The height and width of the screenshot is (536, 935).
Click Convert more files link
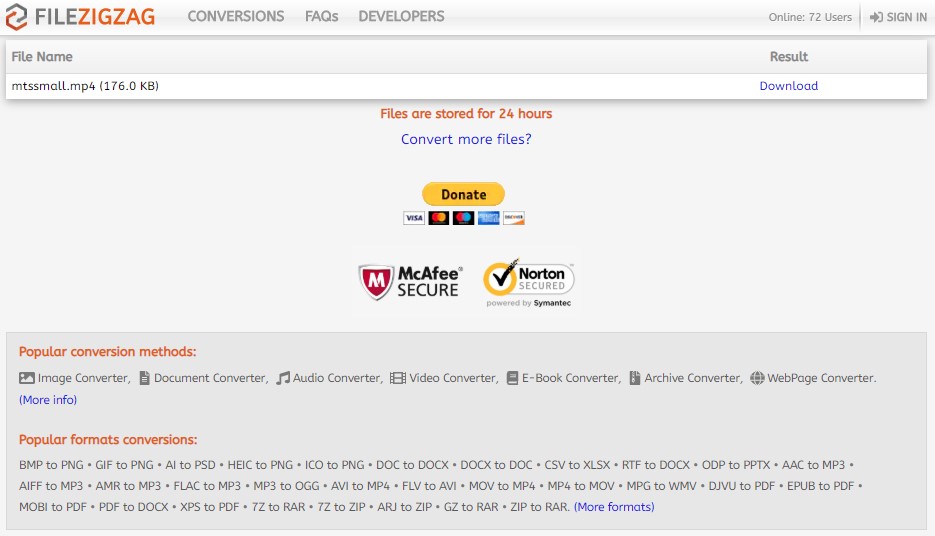point(466,139)
